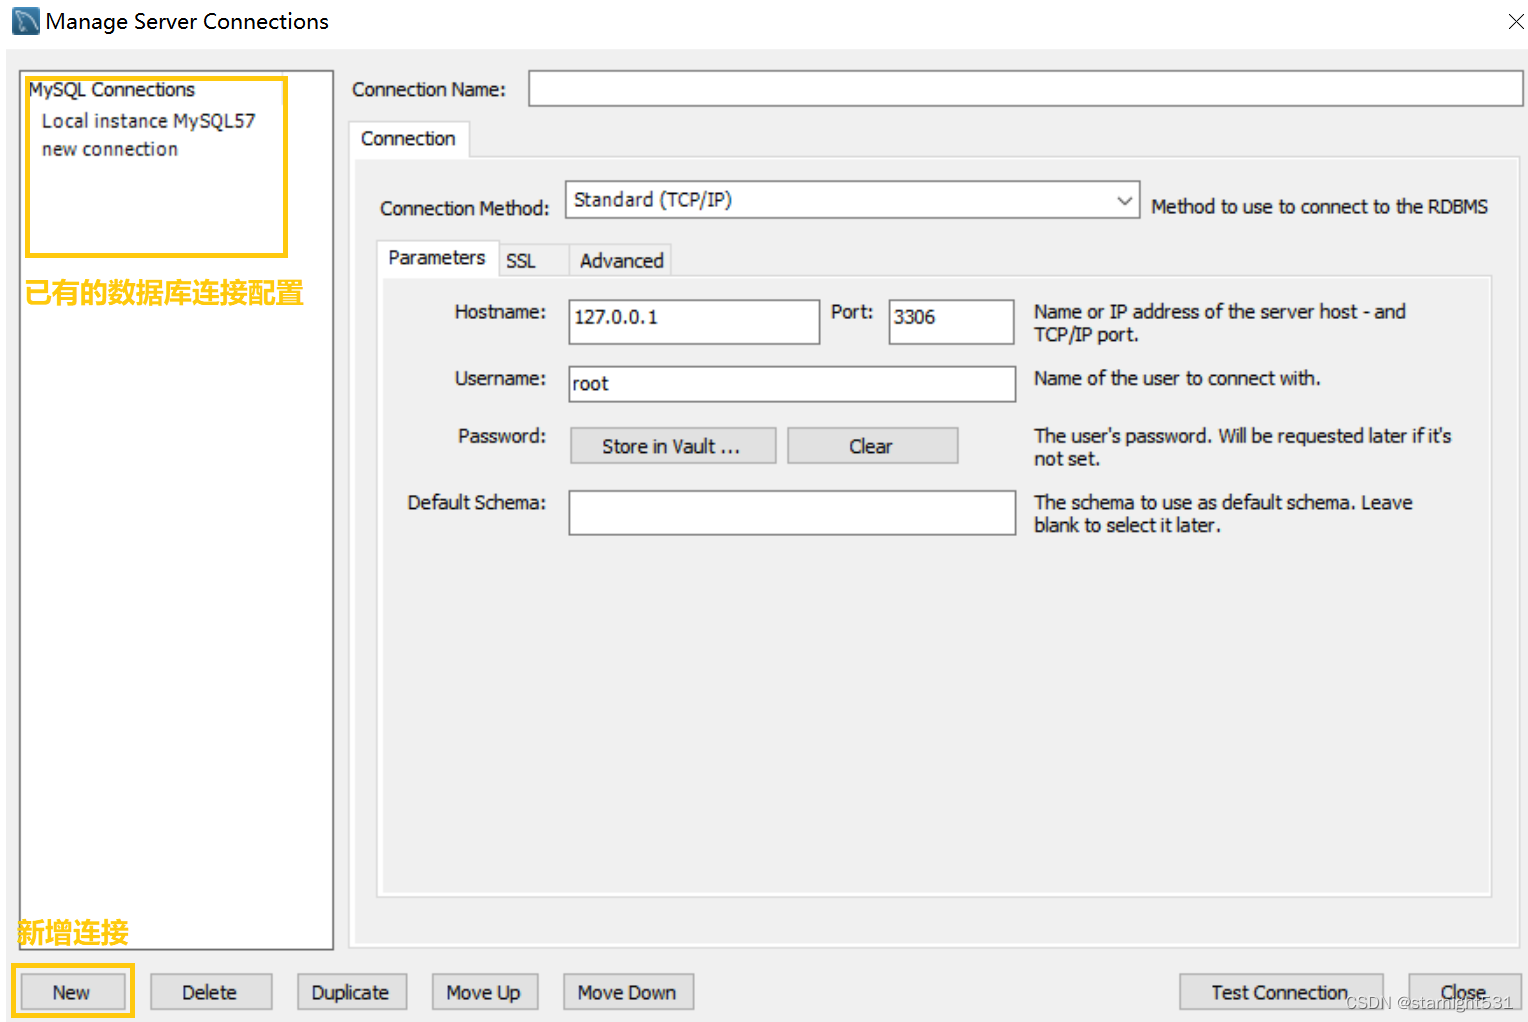
Task: Click the 'Connection Name:' label
Action: coord(429,90)
